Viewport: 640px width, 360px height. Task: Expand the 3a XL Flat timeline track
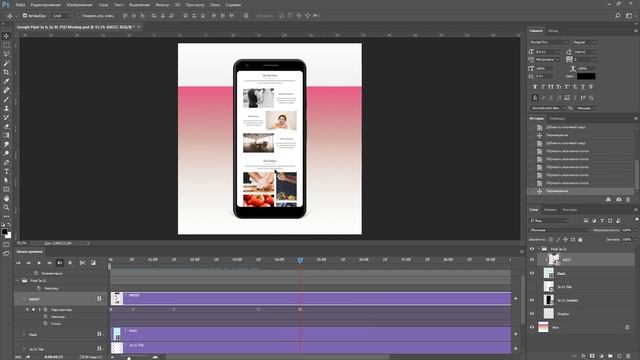click(x=24, y=349)
